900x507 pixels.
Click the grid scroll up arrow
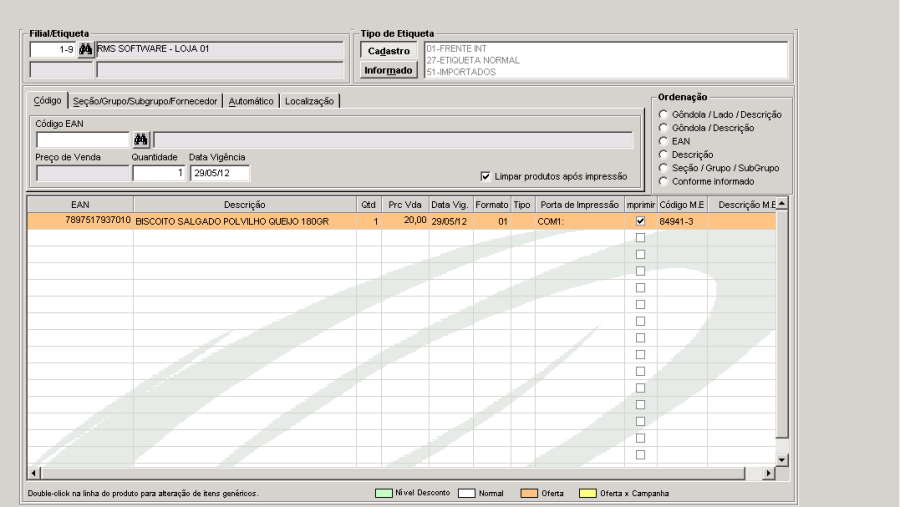pyautogui.click(x=782, y=203)
